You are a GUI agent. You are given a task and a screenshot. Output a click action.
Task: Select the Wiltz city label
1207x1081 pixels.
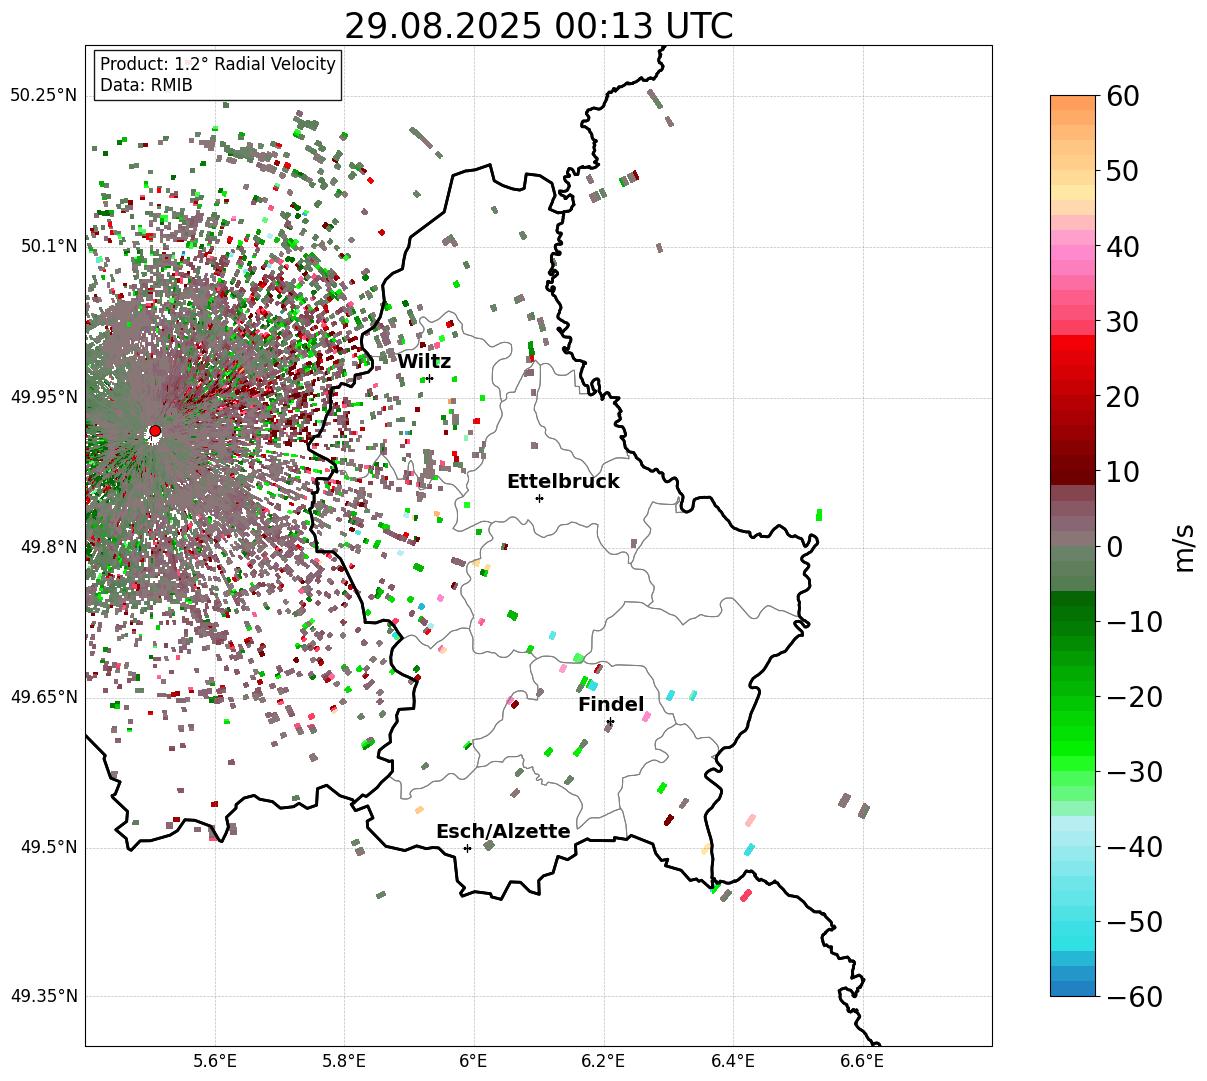(x=424, y=362)
